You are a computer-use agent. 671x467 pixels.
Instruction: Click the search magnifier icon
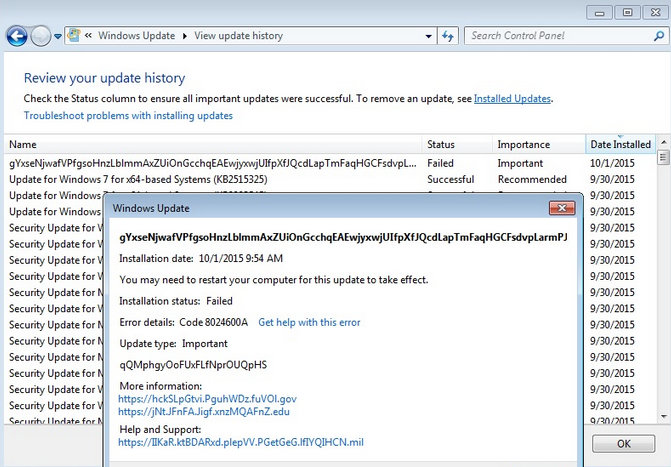(x=659, y=36)
